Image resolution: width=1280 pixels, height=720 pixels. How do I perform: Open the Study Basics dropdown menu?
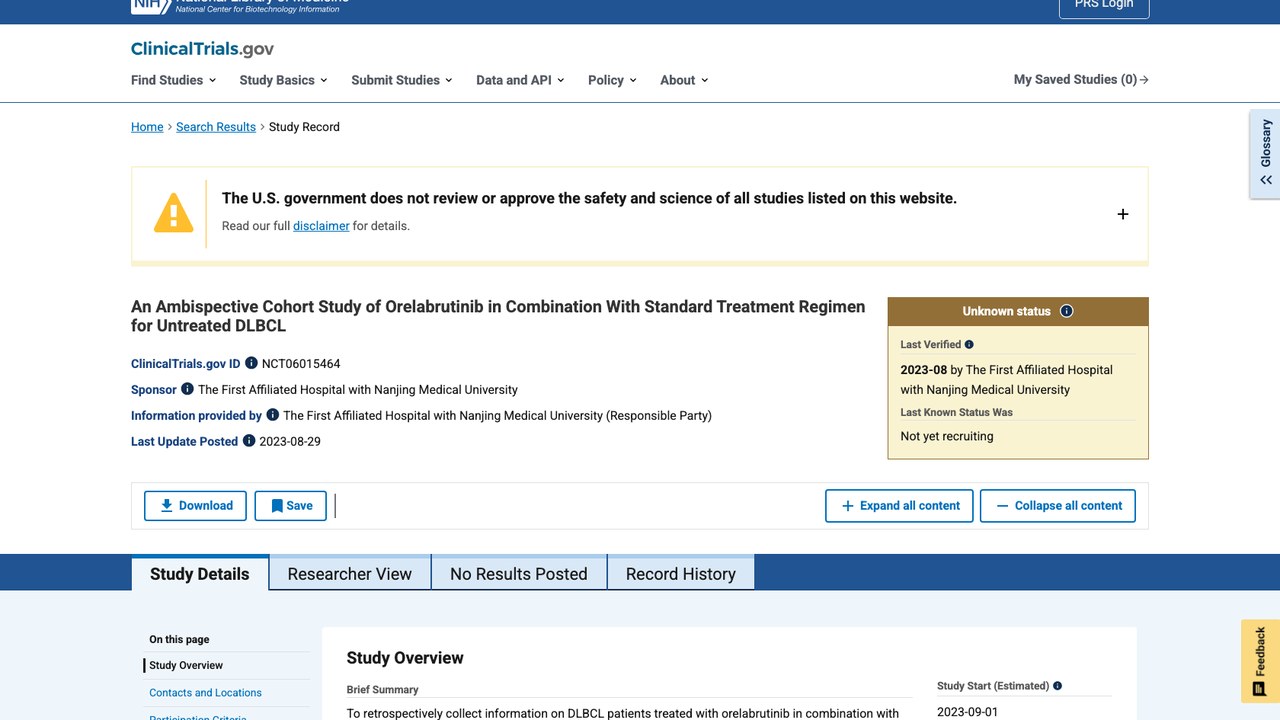[284, 80]
